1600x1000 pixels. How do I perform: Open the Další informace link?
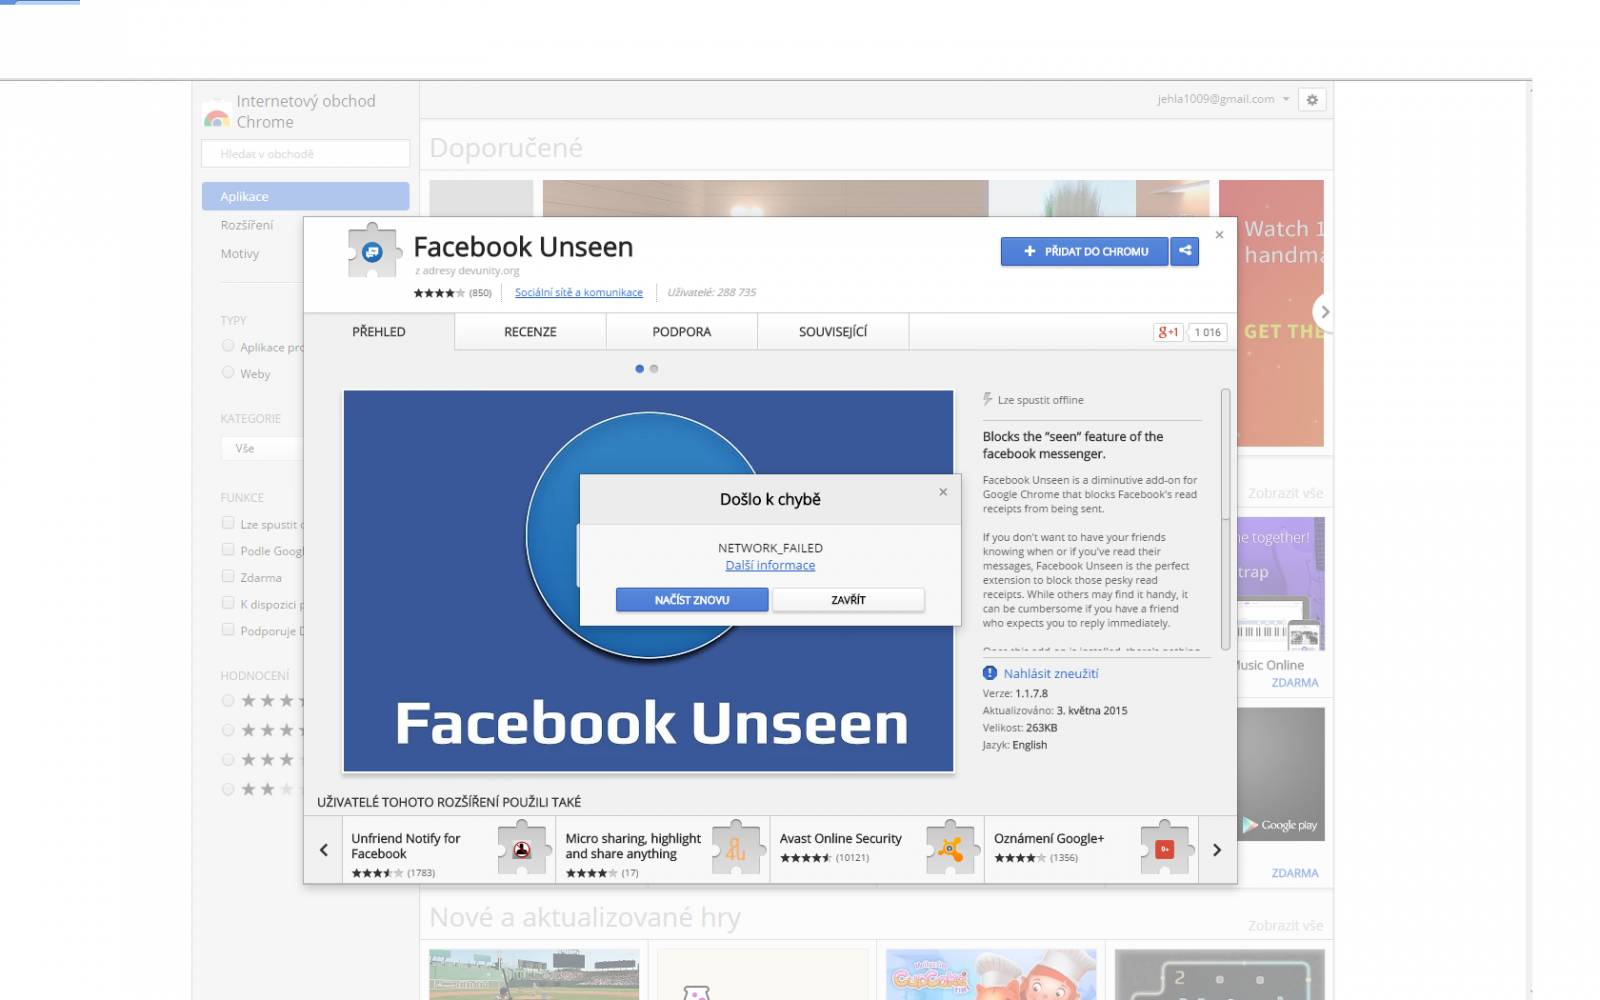pyautogui.click(x=770, y=565)
